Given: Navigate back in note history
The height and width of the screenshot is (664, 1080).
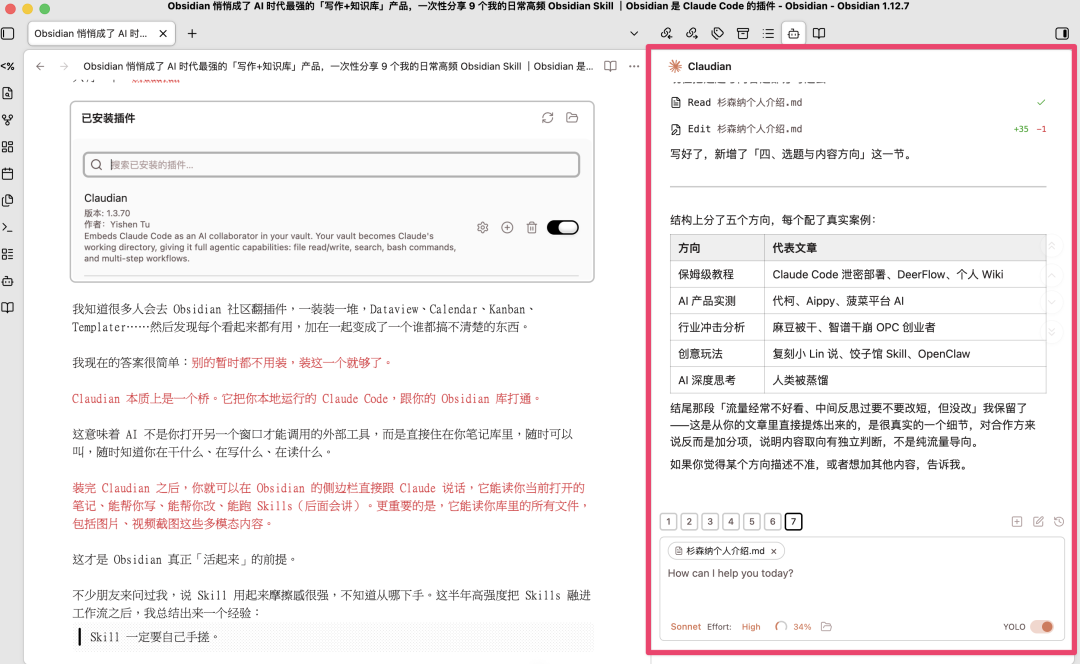Looking at the screenshot, I should pyautogui.click(x=40, y=66).
